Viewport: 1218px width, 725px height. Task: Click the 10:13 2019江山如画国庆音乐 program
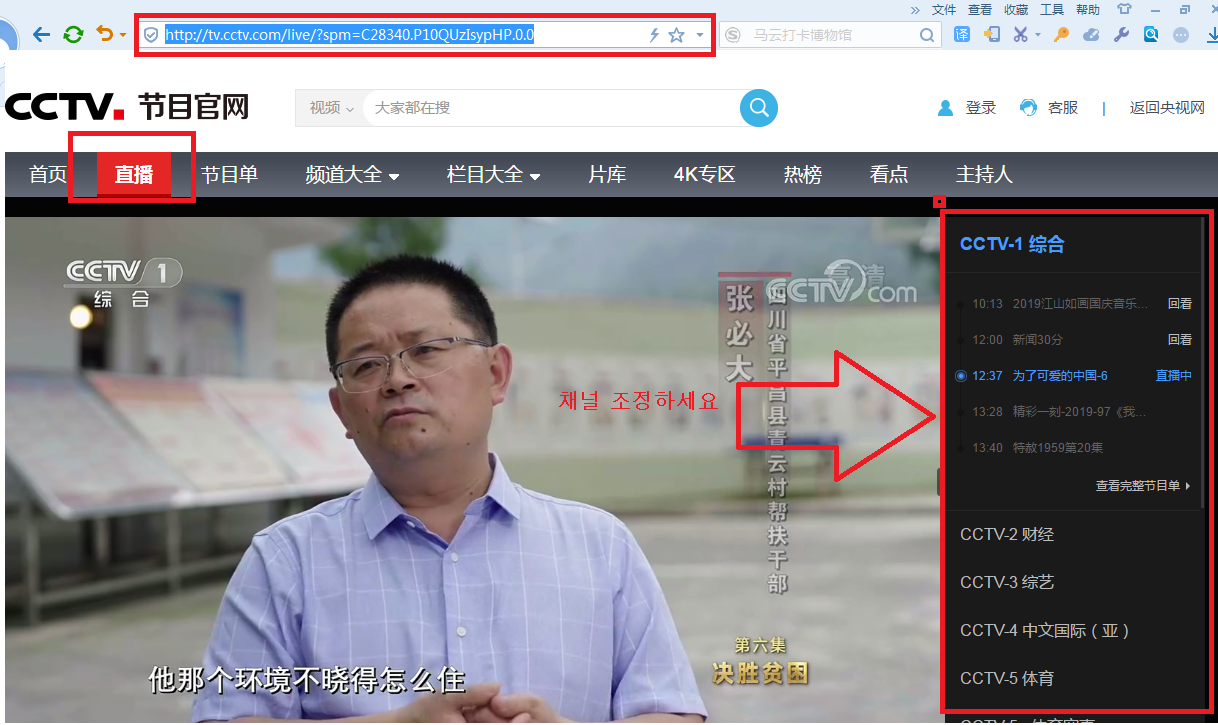[x=1060, y=304]
